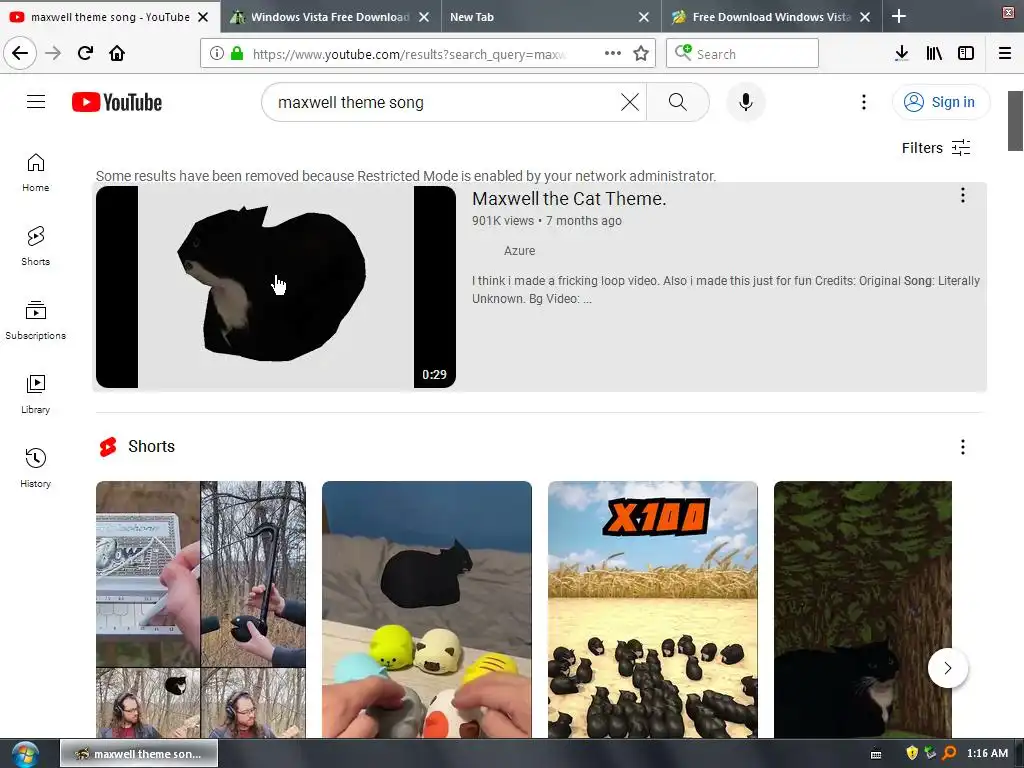Close the Windows Vista Free Download tab
Screen dimensions: 1024x768
click(424, 17)
